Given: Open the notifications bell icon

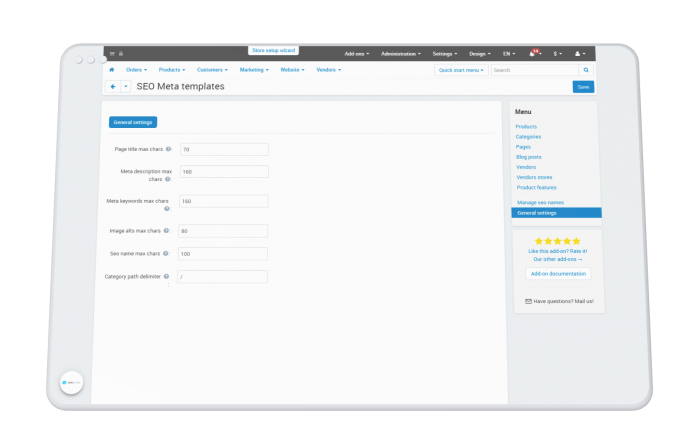Looking at the screenshot, I should point(532,54).
